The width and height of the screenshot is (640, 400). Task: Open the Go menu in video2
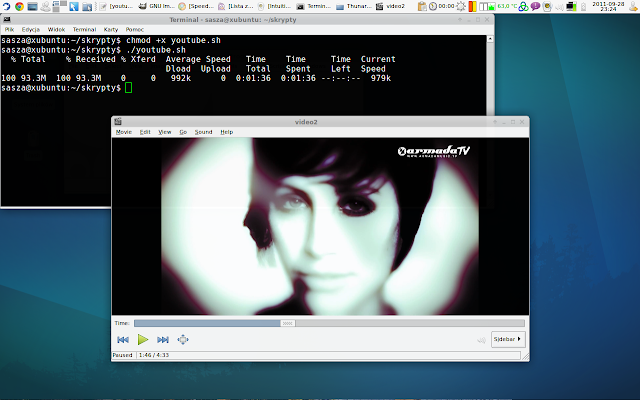pyautogui.click(x=183, y=132)
